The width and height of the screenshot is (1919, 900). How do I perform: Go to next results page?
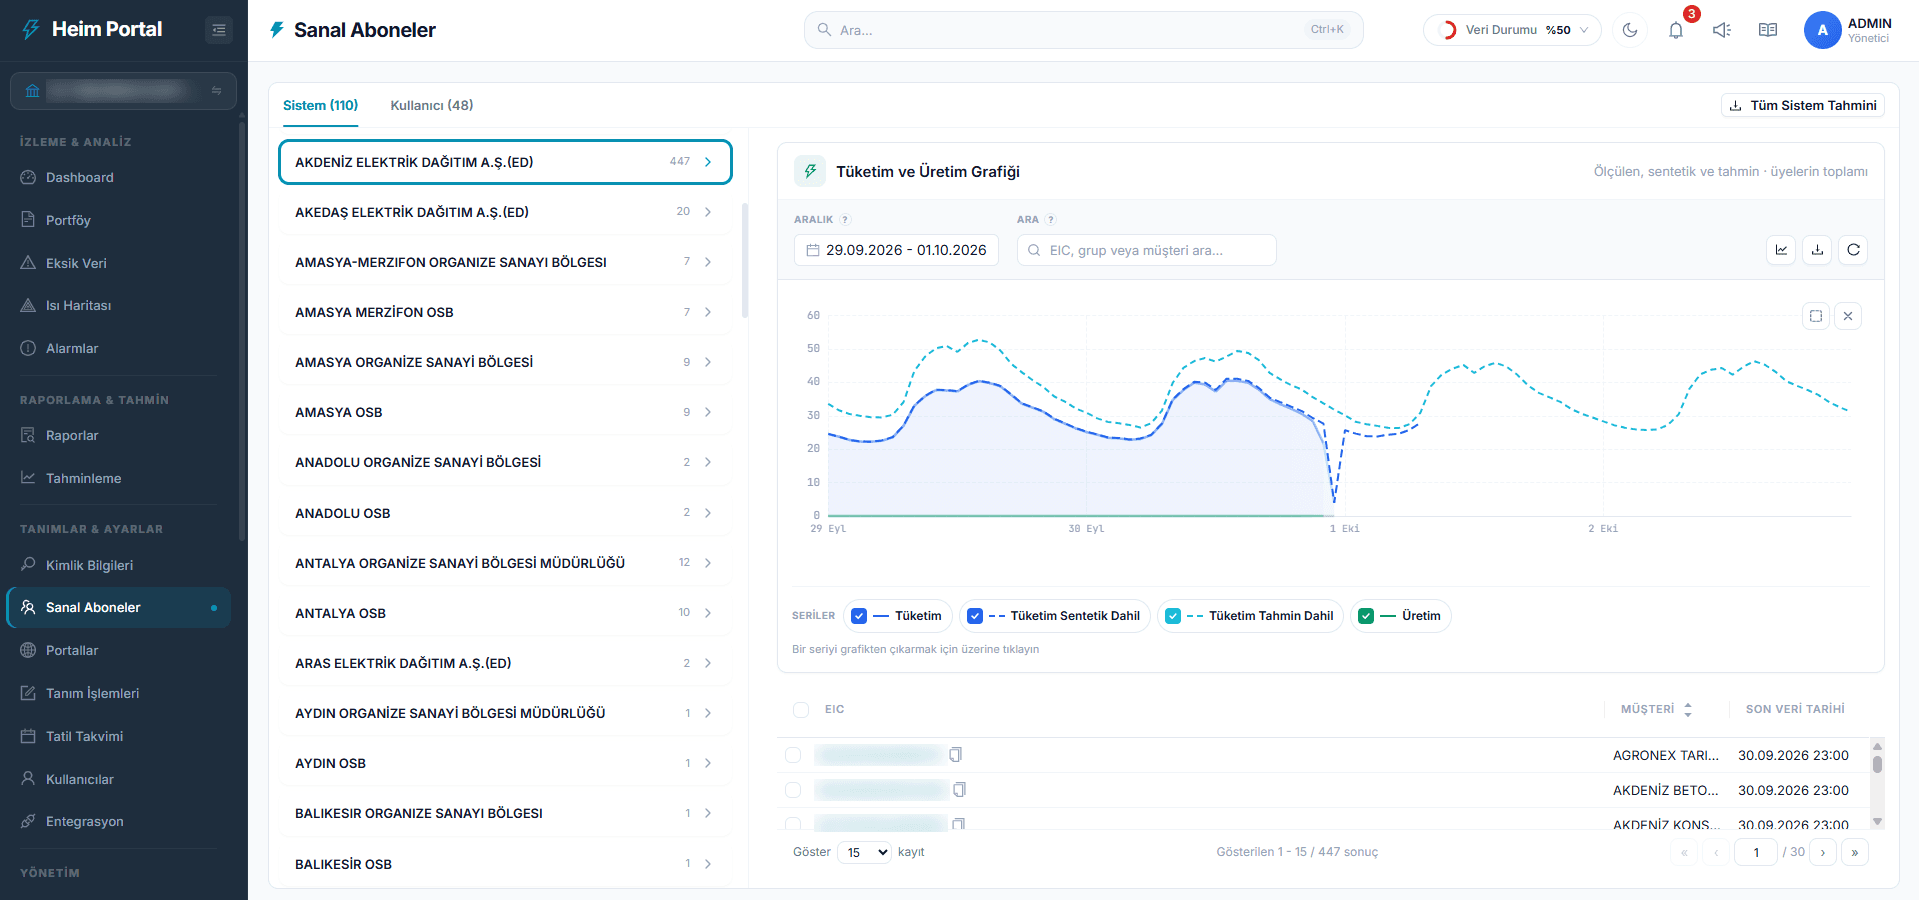point(1823,852)
